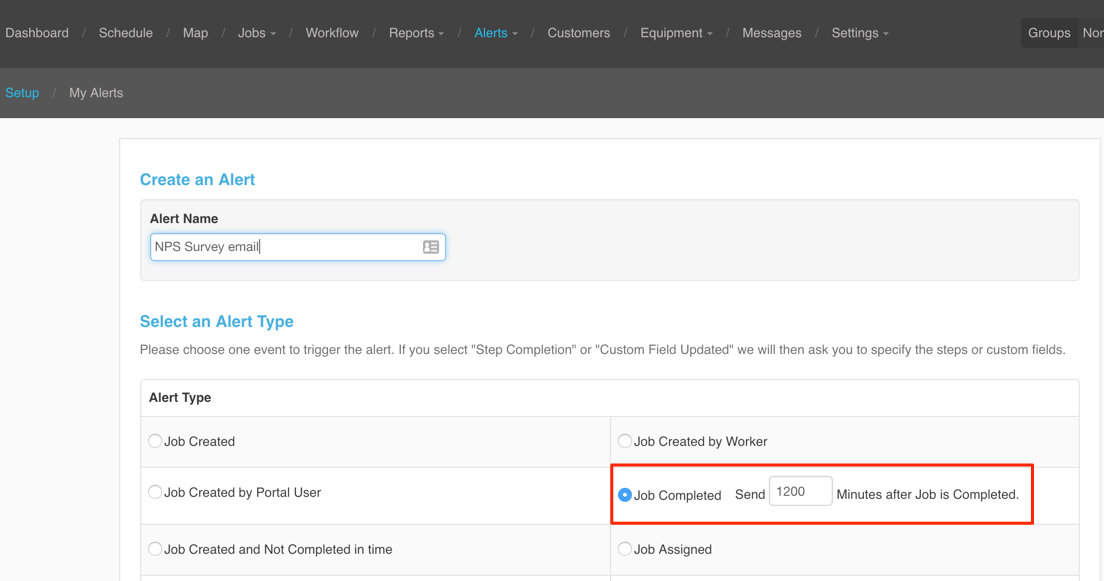The height and width of the screenshot is (581, 1104).
Task: Open the Workflow section
Action: point(332,33)
